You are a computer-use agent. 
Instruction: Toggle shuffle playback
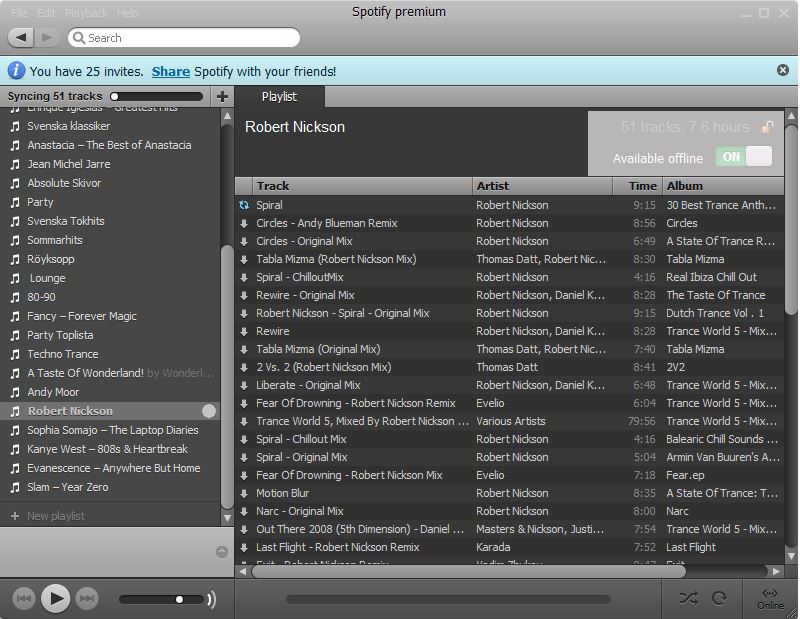pyautogui.click(x=688, y=598)
